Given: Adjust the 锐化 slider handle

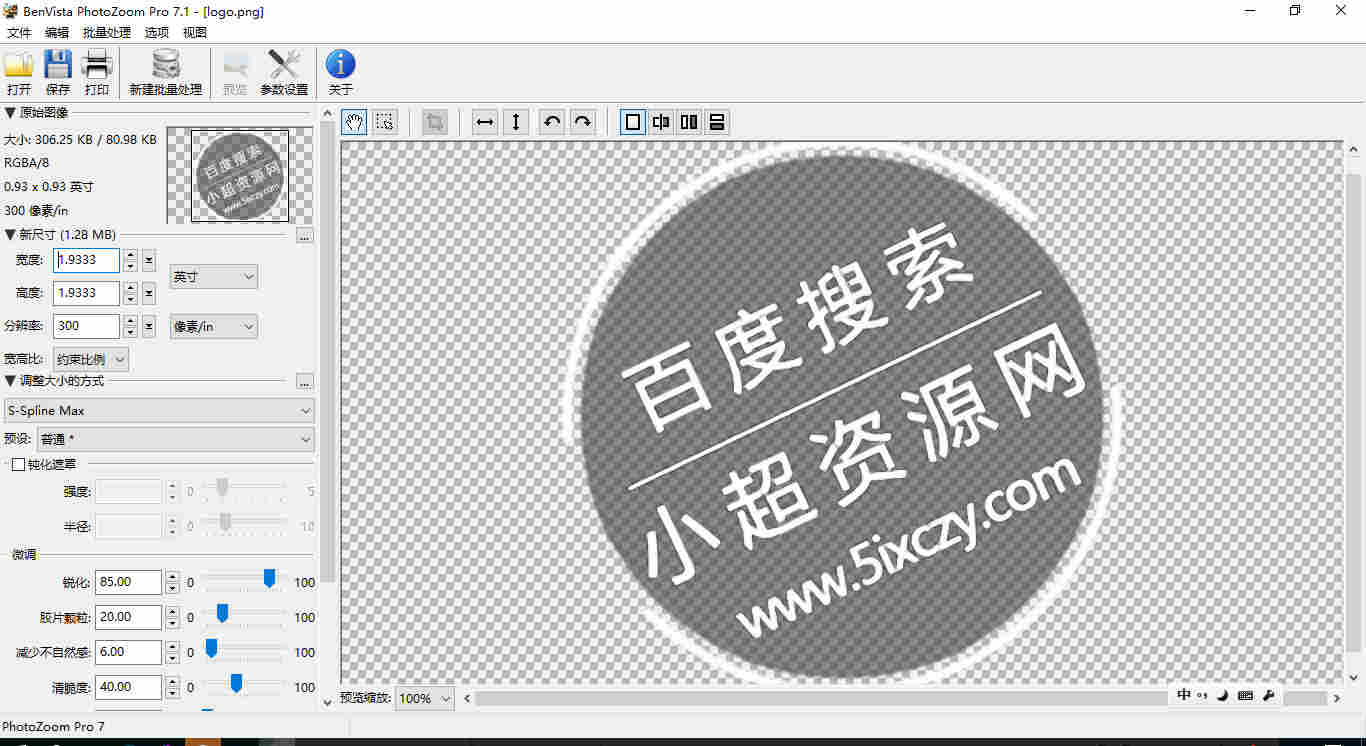Looking at the screenshot, I should (270, 578).
